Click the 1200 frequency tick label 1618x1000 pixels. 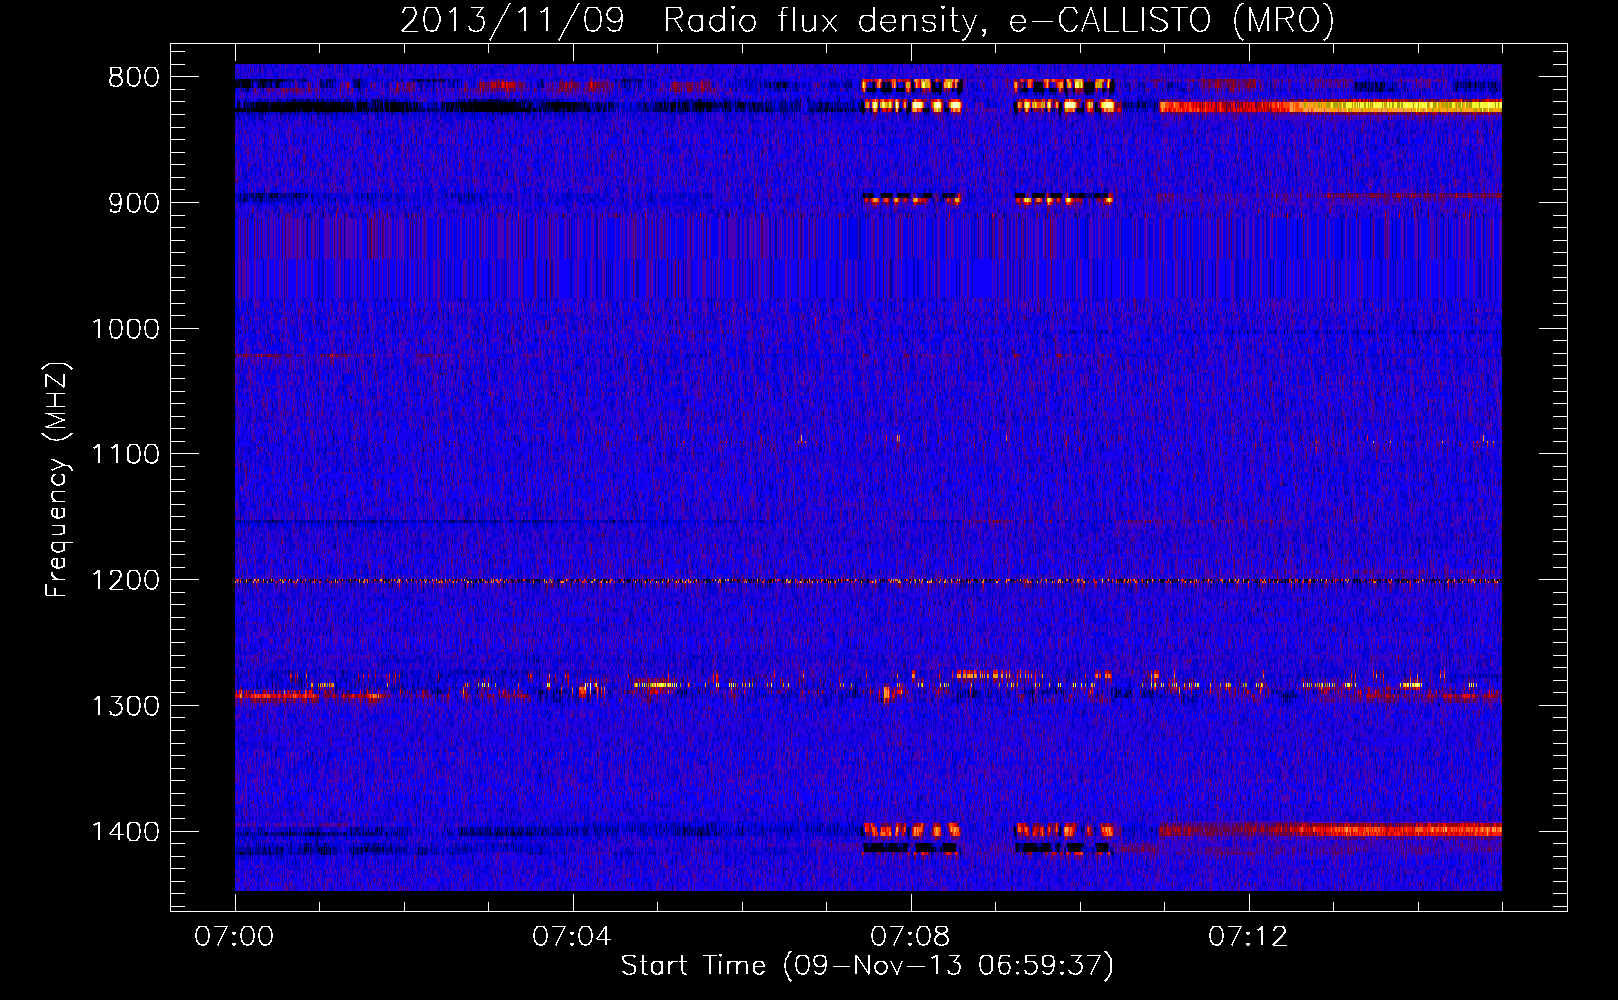125,581
